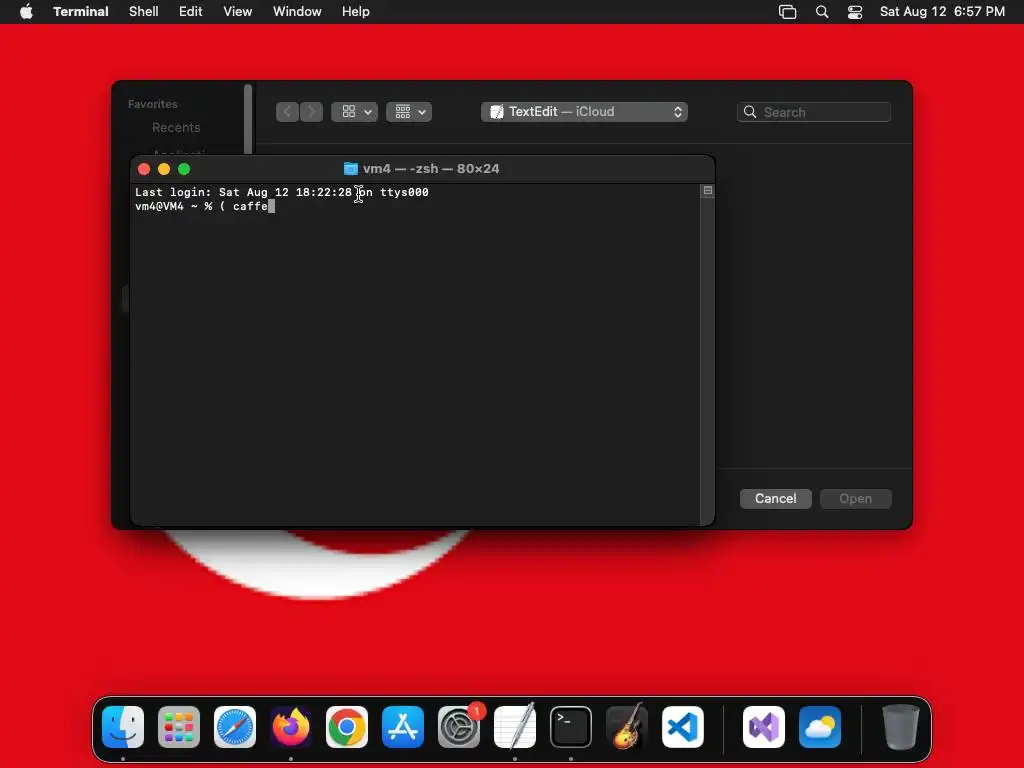Open Spotlight search in menu bar
This screenshot has height=768, width=1024.
pos(822,12)
